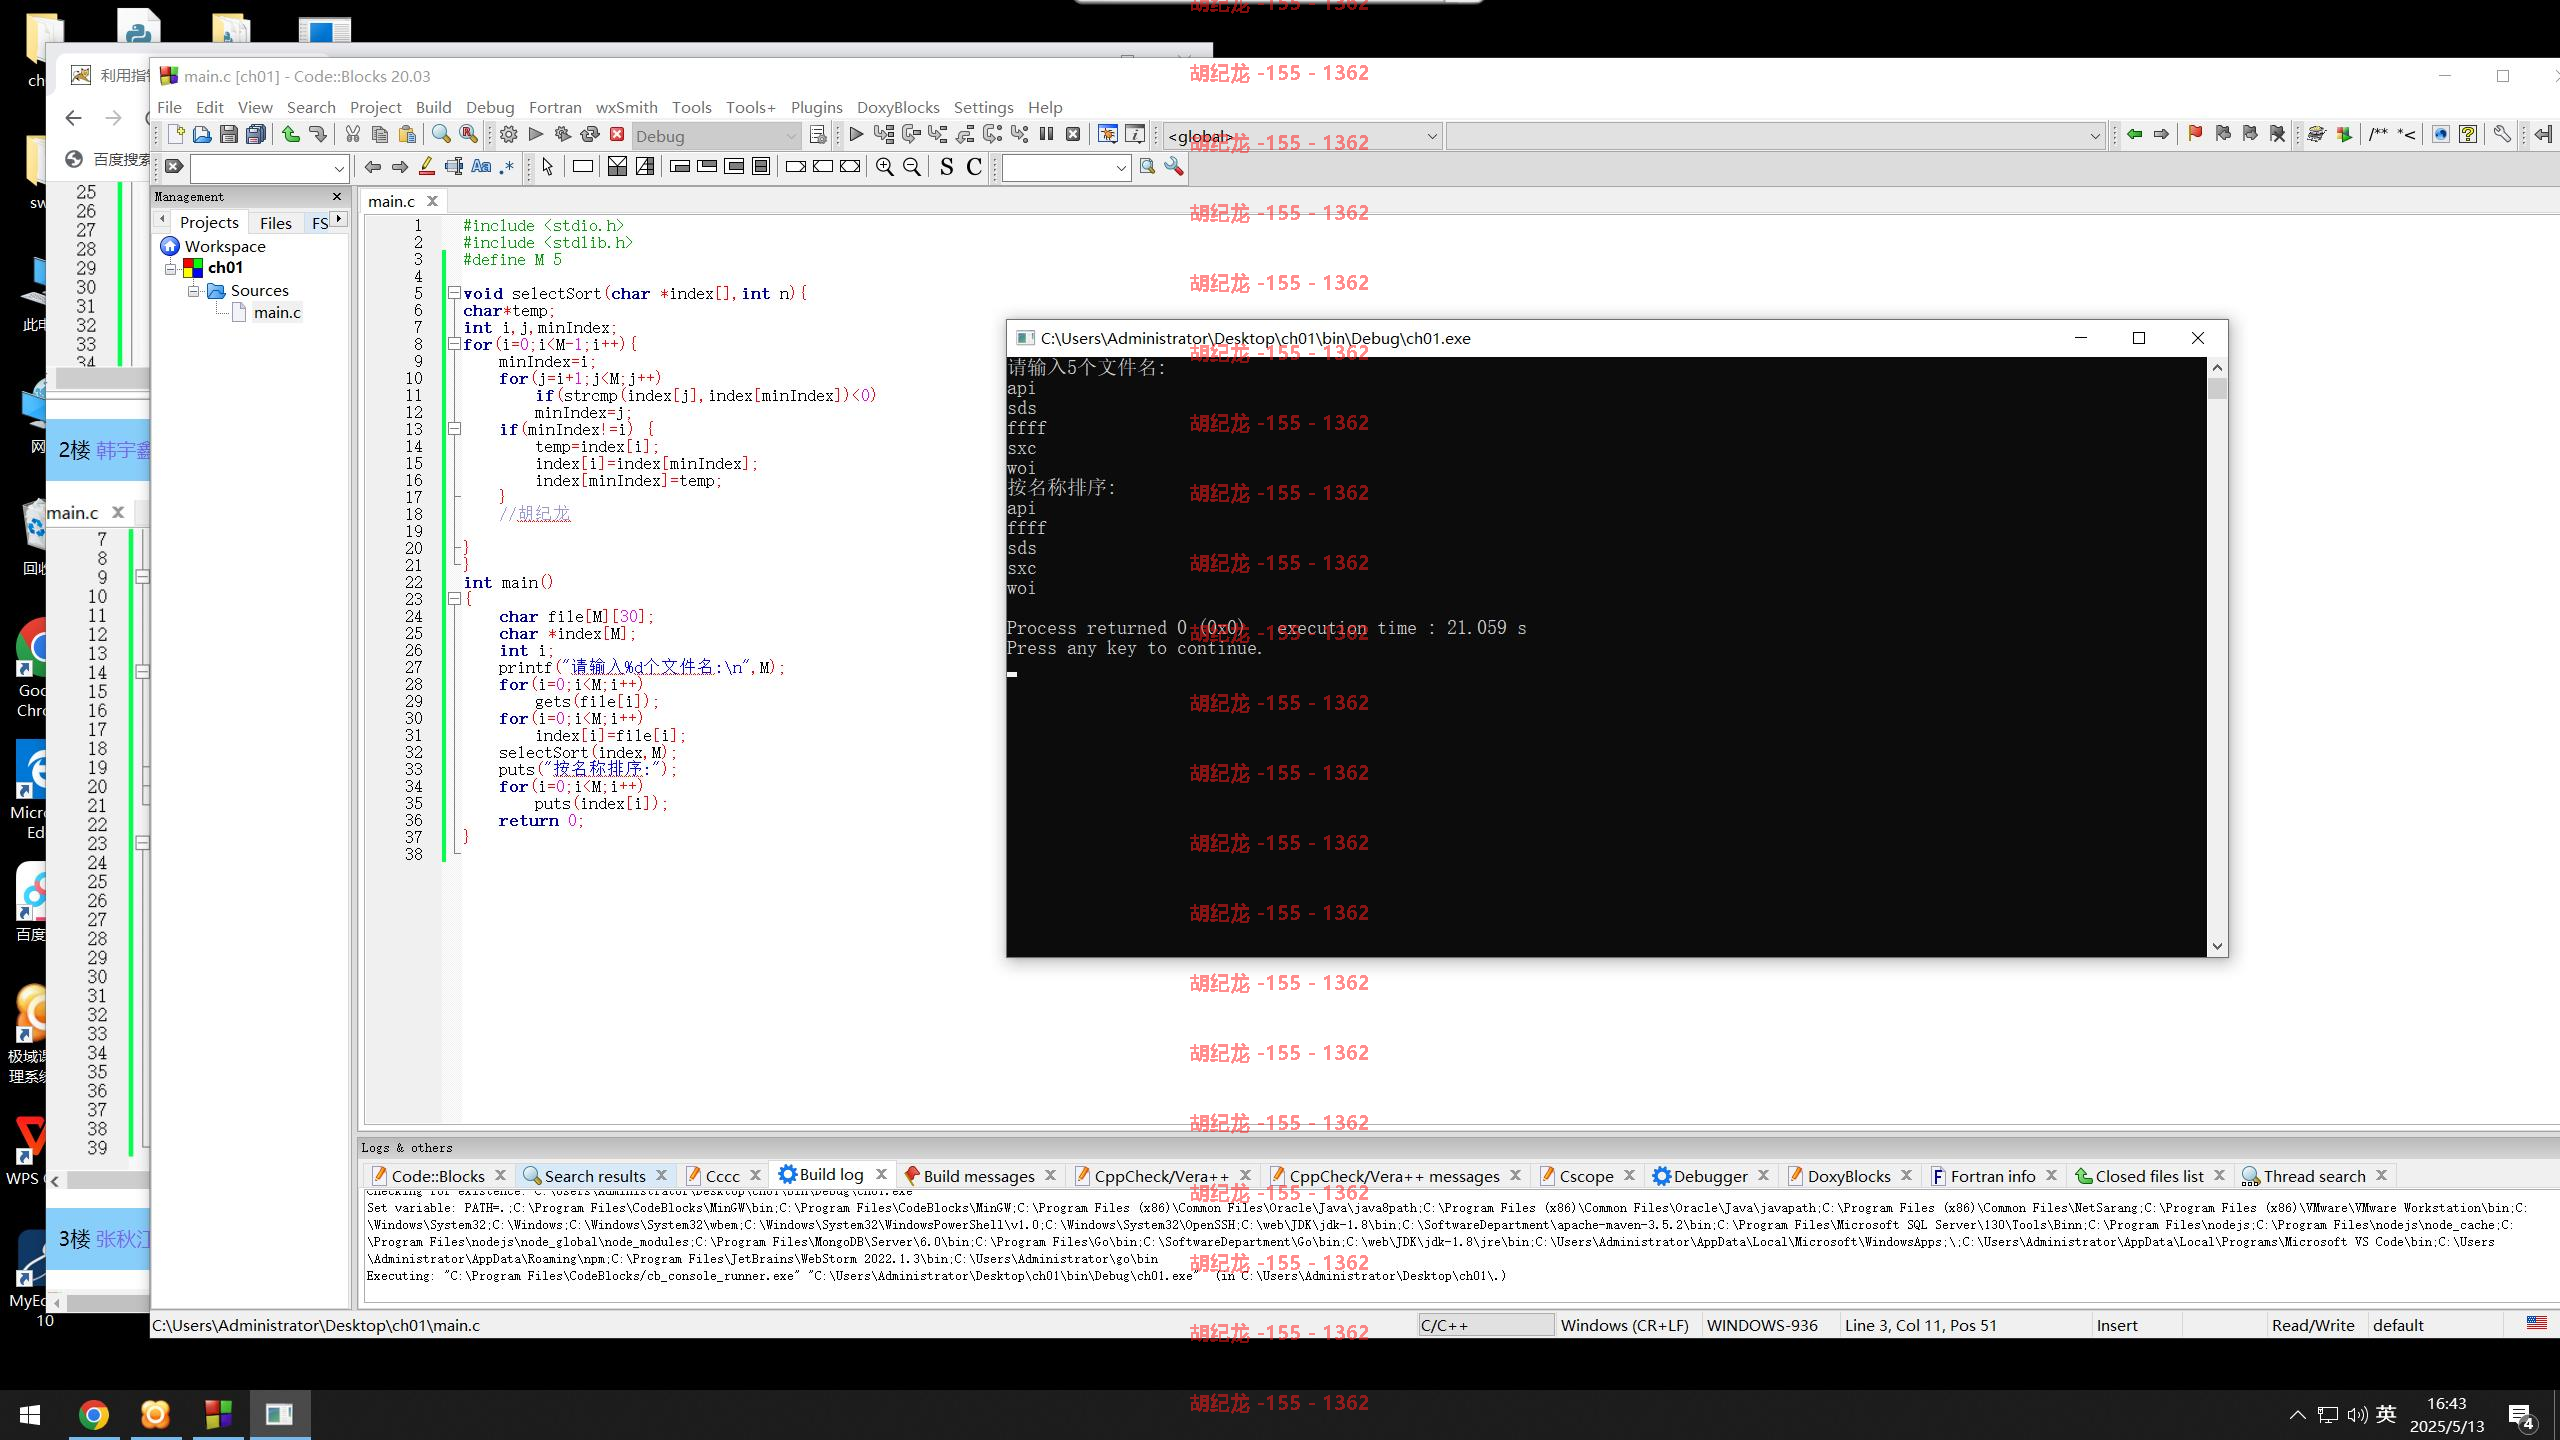
Task: Close the Build log tab
Action: click(881, 1175)
